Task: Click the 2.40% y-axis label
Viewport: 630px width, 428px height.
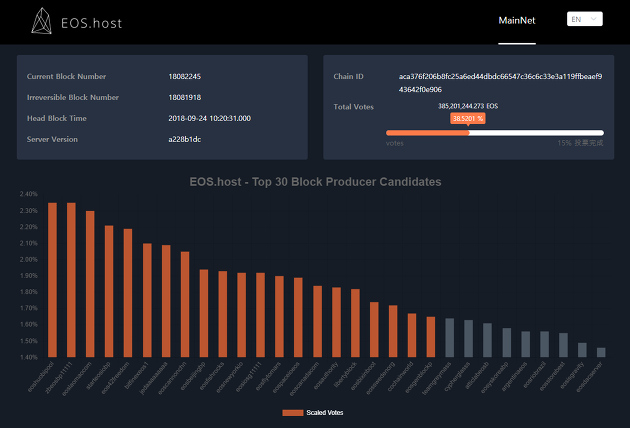Action: pos(29,194)
